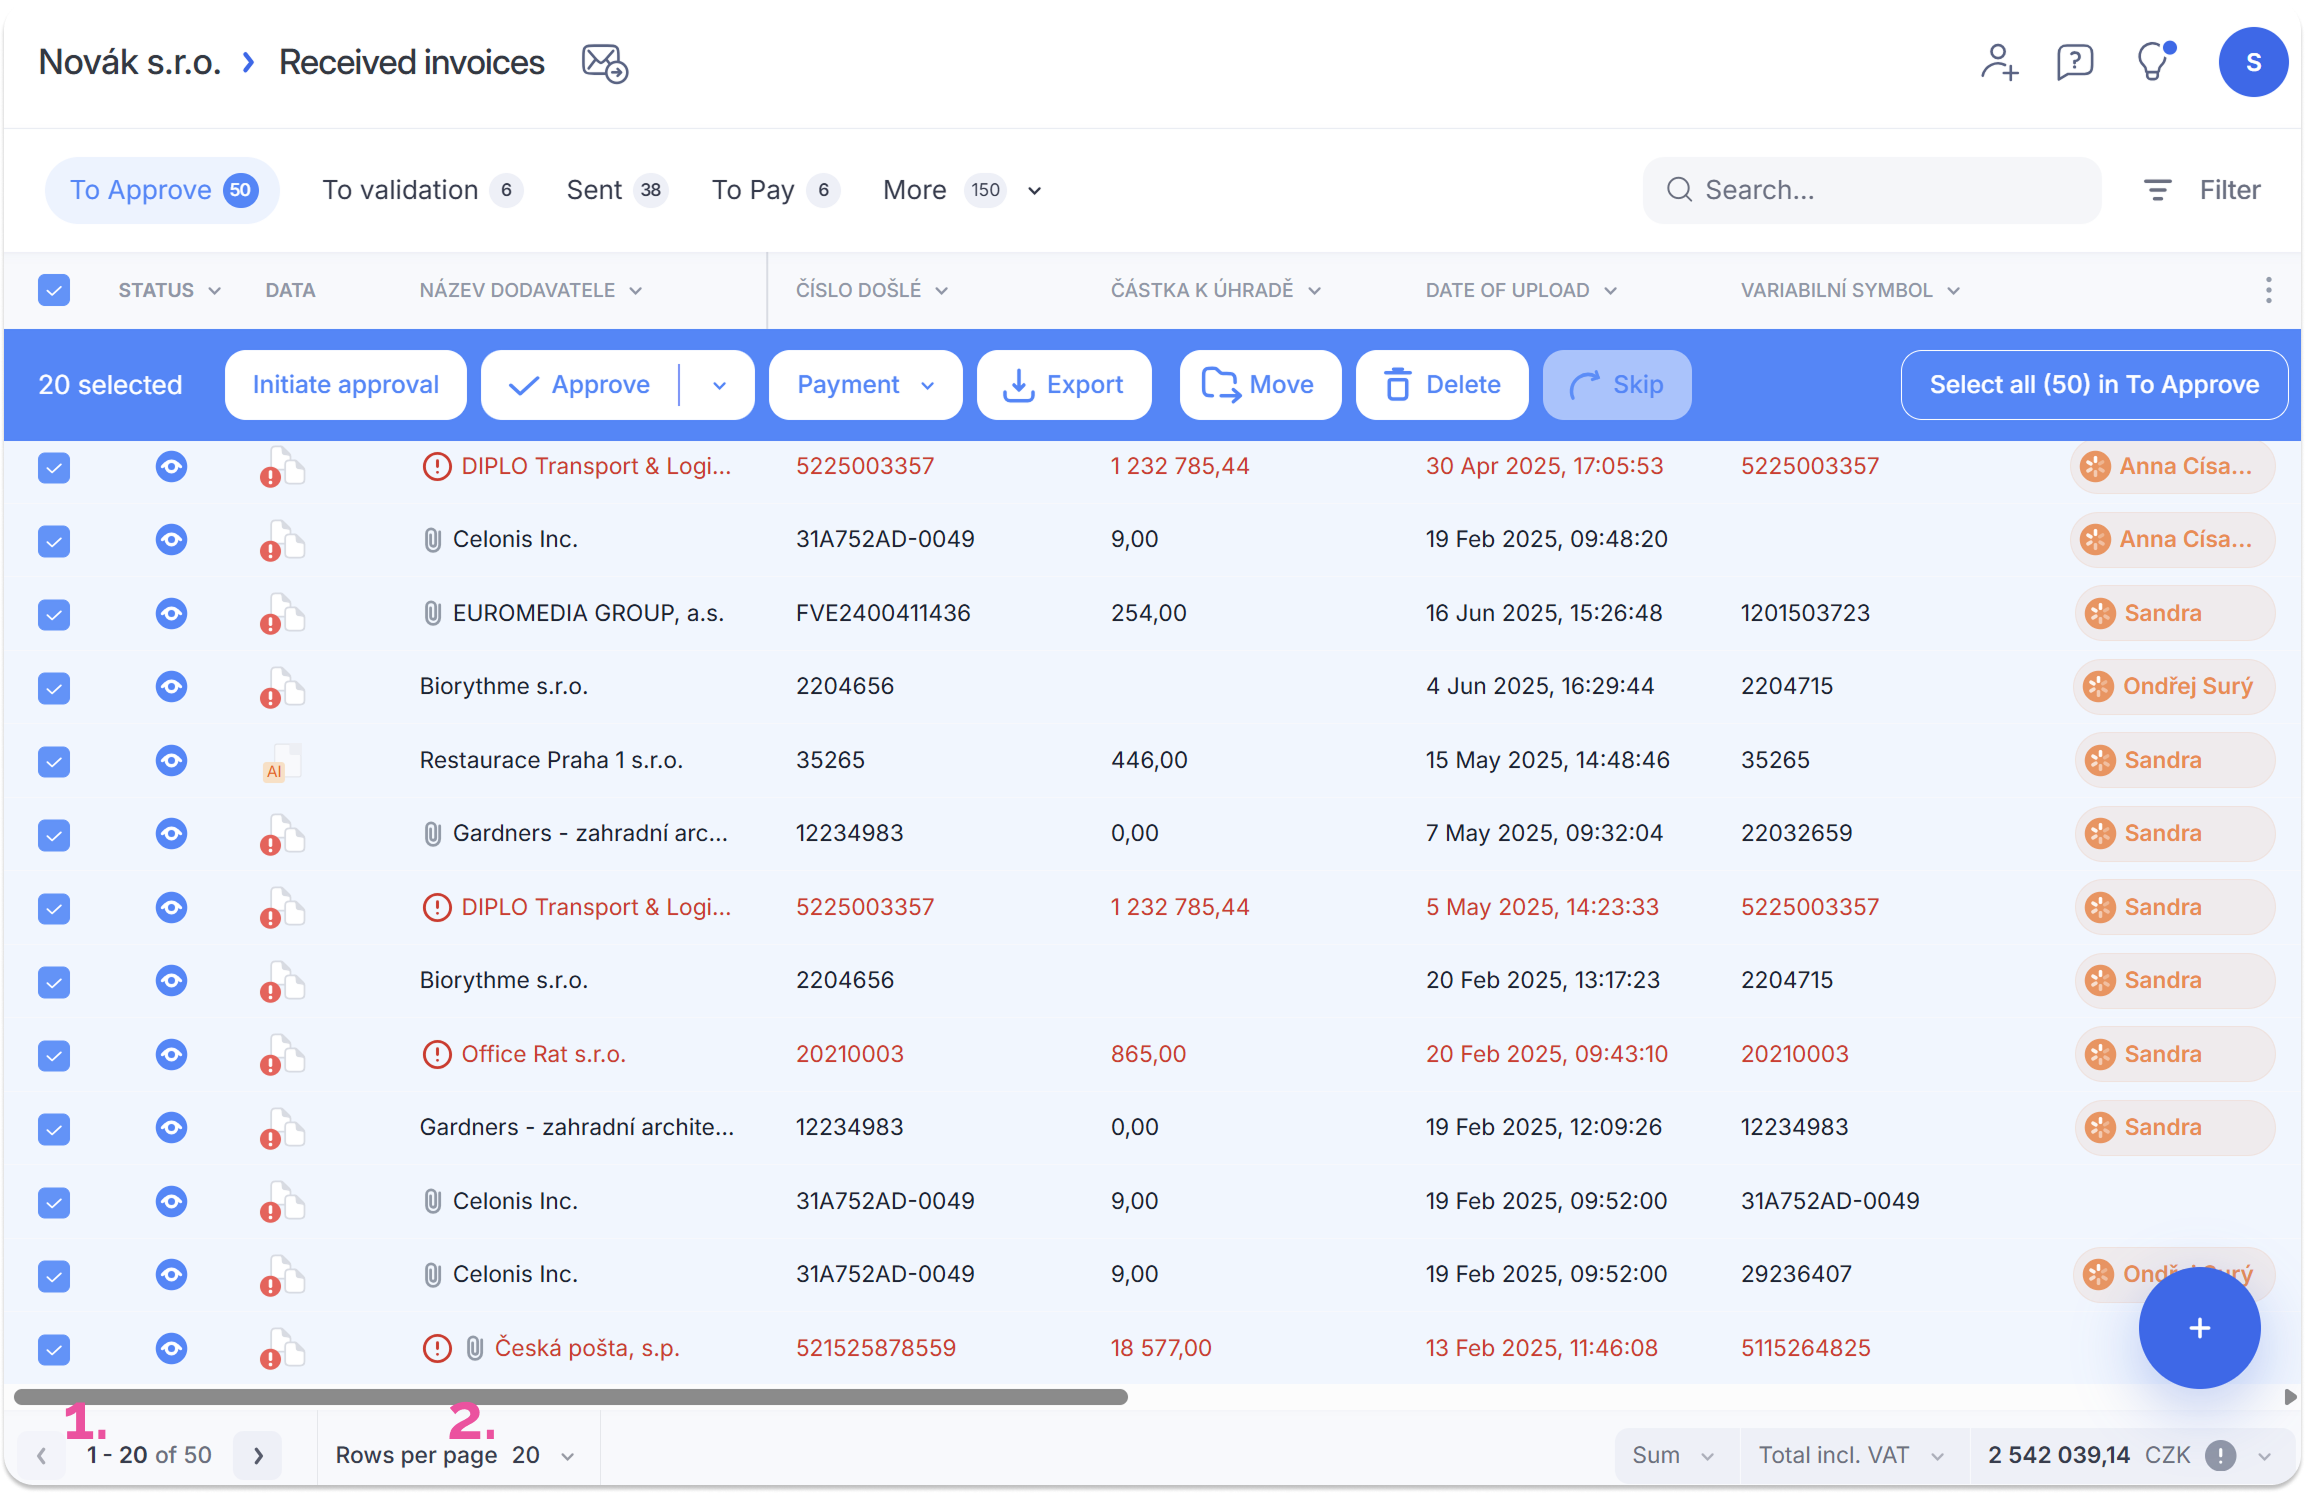Image resolution: width=2305 pixels, height=1493 pixels.
Task: Click the Delete trash icon
Action: [1397, 384]
